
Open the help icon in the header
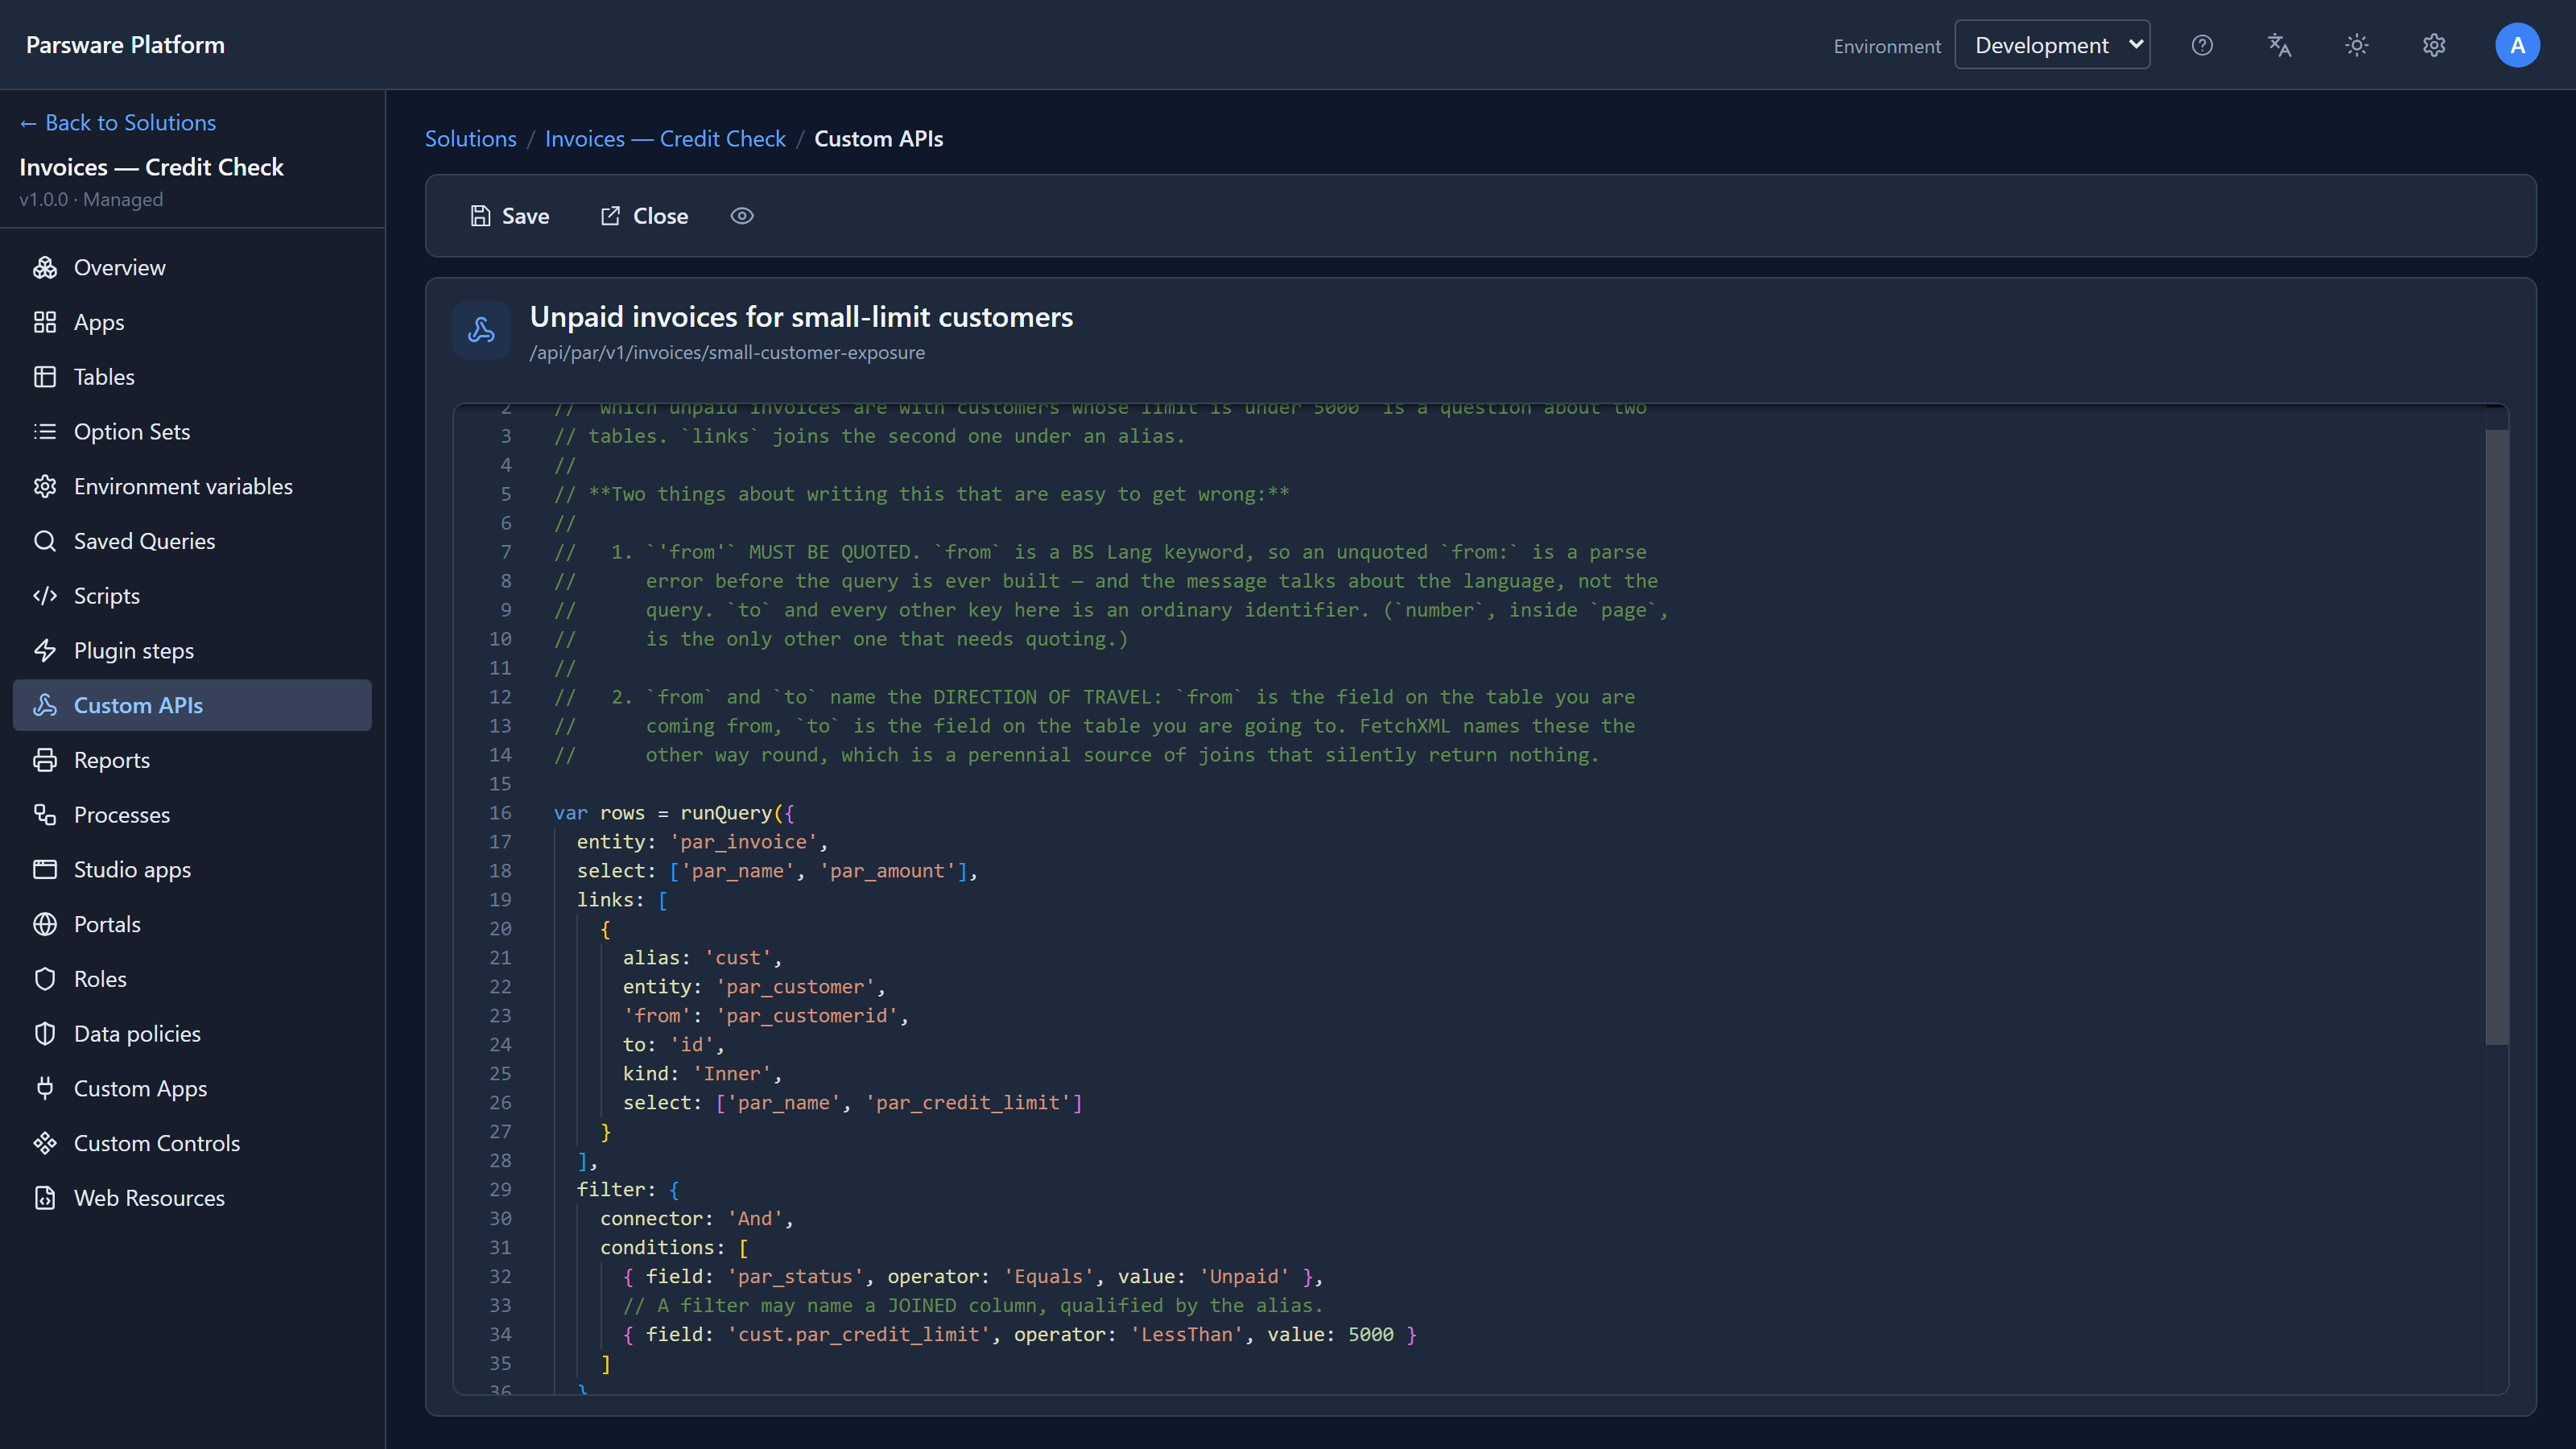tap(2202, 45)
